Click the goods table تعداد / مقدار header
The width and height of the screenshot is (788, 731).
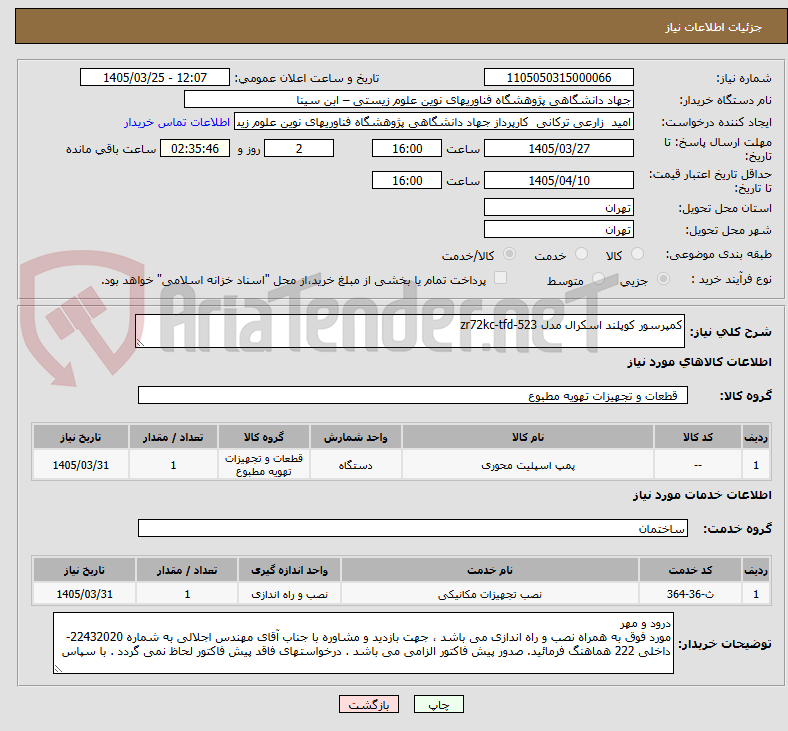pos(173,437)
